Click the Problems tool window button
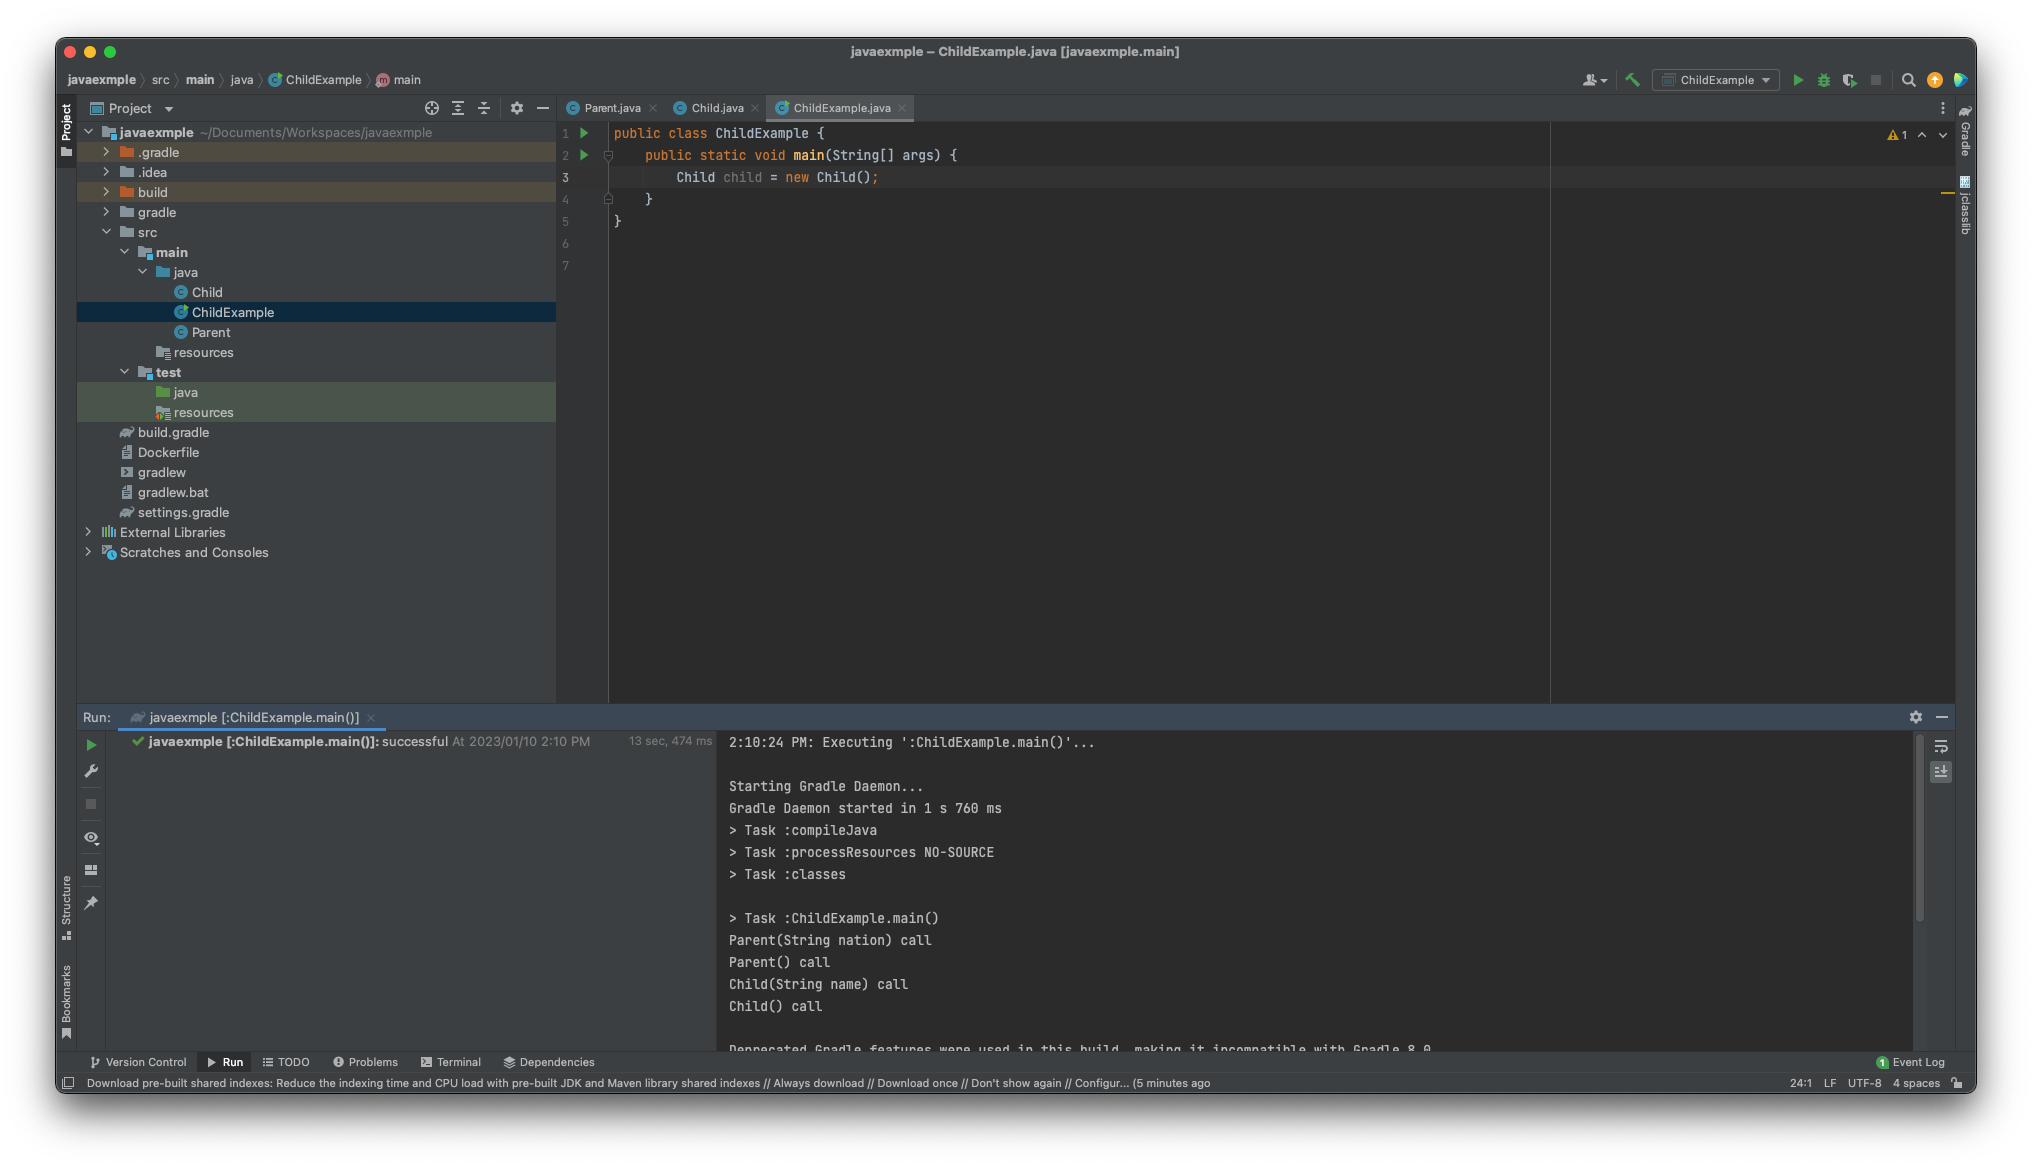The width and height of the screenshot is (2032, 1167). tap(365, 1062)
